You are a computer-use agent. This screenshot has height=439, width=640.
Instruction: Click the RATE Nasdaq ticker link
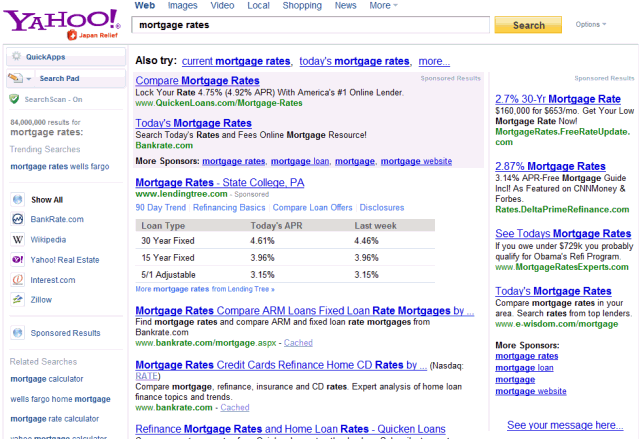click(147, 376)
